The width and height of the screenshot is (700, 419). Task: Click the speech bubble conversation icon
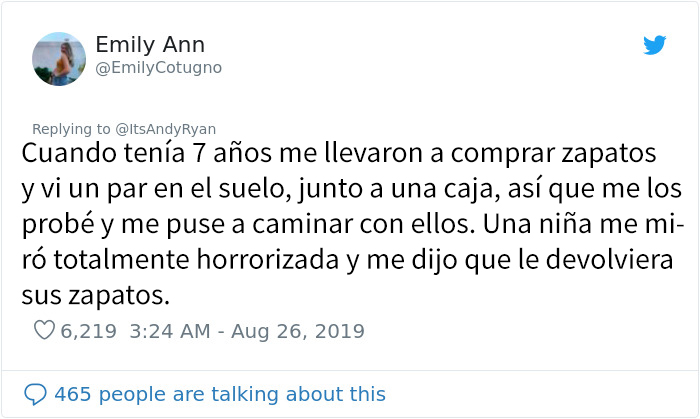point(35,394)
